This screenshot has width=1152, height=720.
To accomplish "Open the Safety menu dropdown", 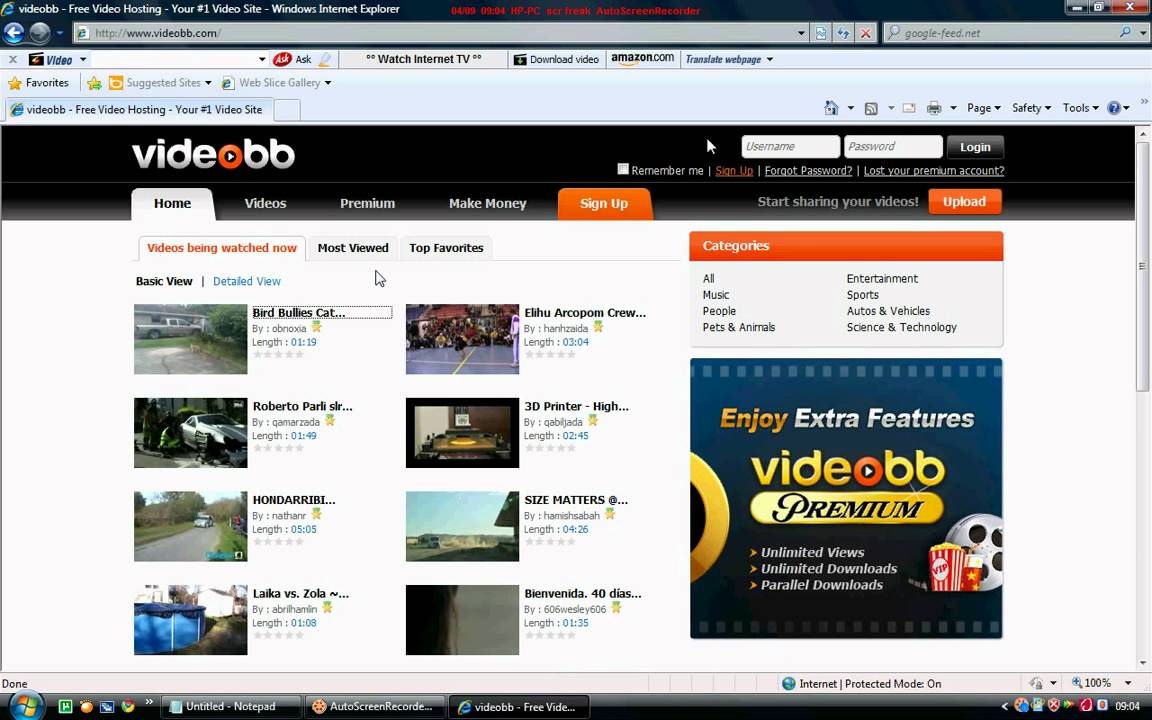I will 1032,108.
